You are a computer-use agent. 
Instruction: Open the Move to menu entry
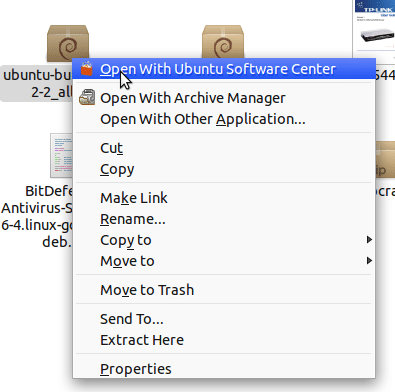[x=224, y=261]
